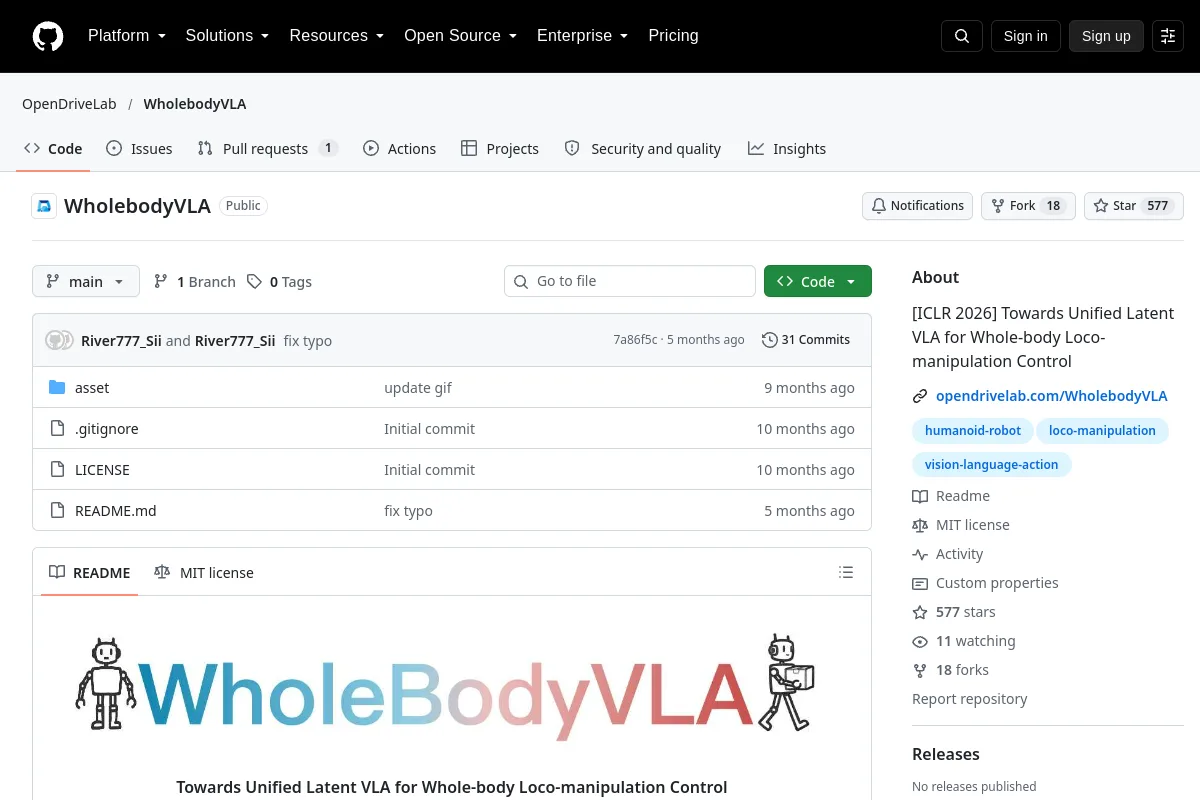Select the MIT license tab in file viewer
The height and width of the screenshot is (800, 1200).
click(x=203, y=573)
